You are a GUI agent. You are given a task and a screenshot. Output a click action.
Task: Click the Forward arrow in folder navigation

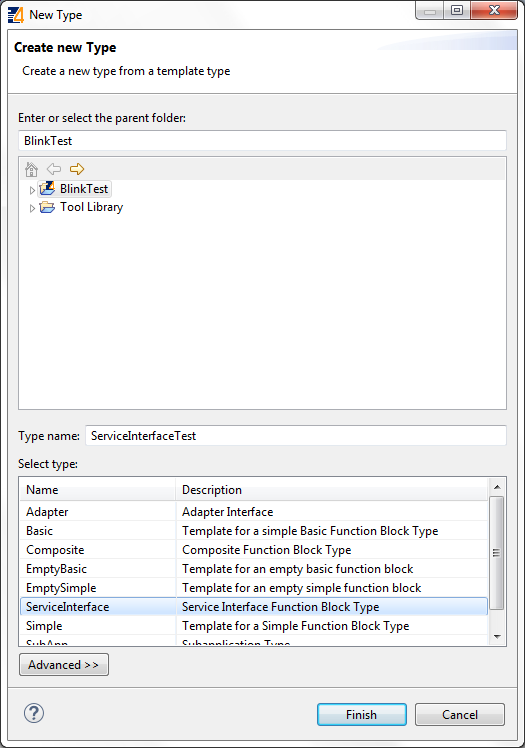pyautogui.click(x=77, y=169)
